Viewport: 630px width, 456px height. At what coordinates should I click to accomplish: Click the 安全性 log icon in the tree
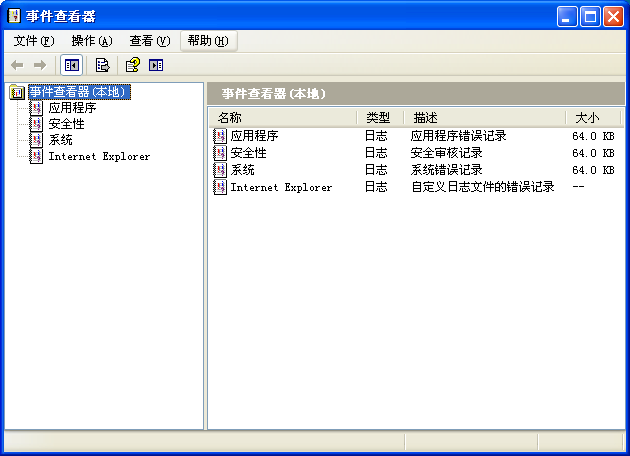tap(37, 124)
